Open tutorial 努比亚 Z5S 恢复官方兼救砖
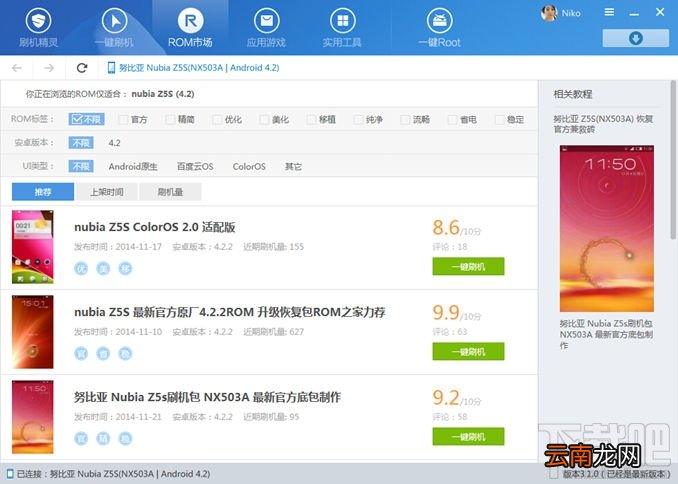The image size is (678, 484). [603, 124]
